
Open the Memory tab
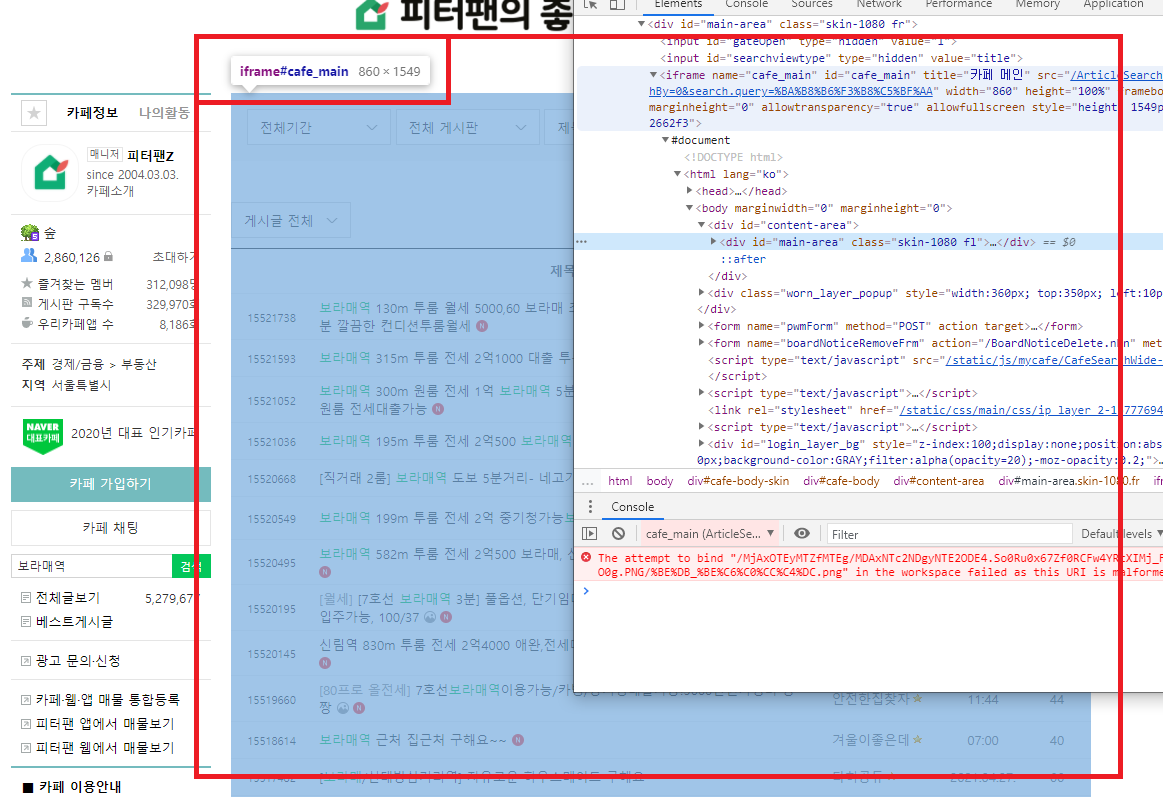[1038, 4]
